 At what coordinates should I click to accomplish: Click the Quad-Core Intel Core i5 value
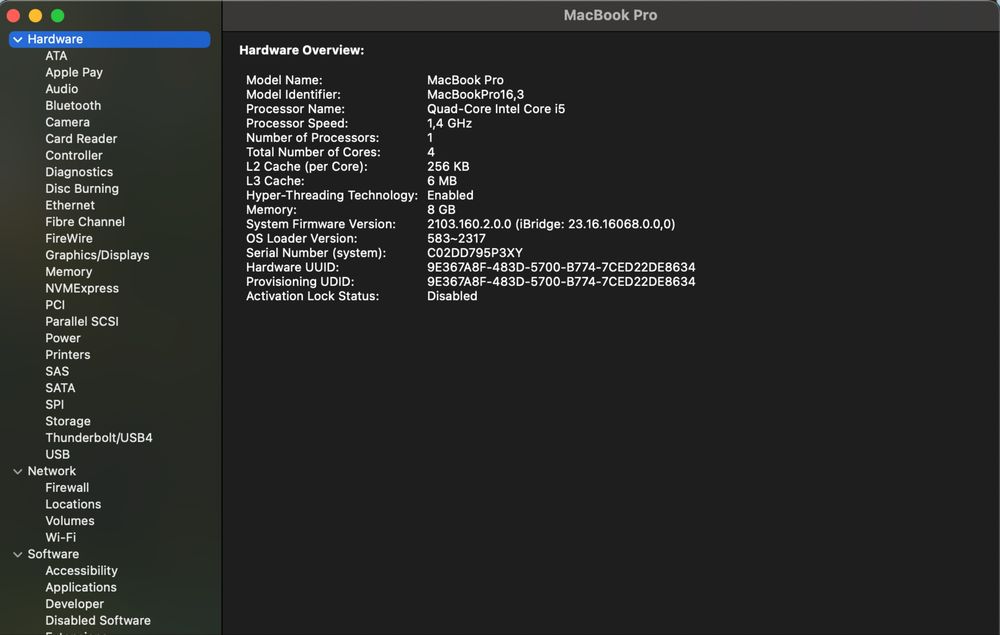(x=496, y=109)
